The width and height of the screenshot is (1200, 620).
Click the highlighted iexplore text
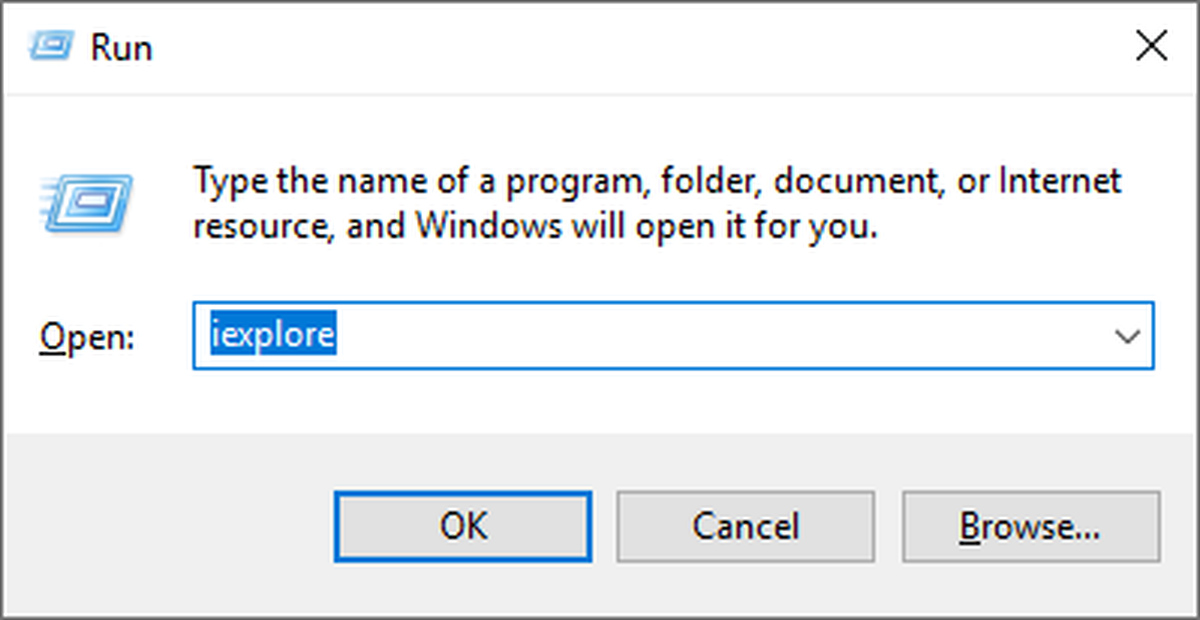click(x=272, y=335)
